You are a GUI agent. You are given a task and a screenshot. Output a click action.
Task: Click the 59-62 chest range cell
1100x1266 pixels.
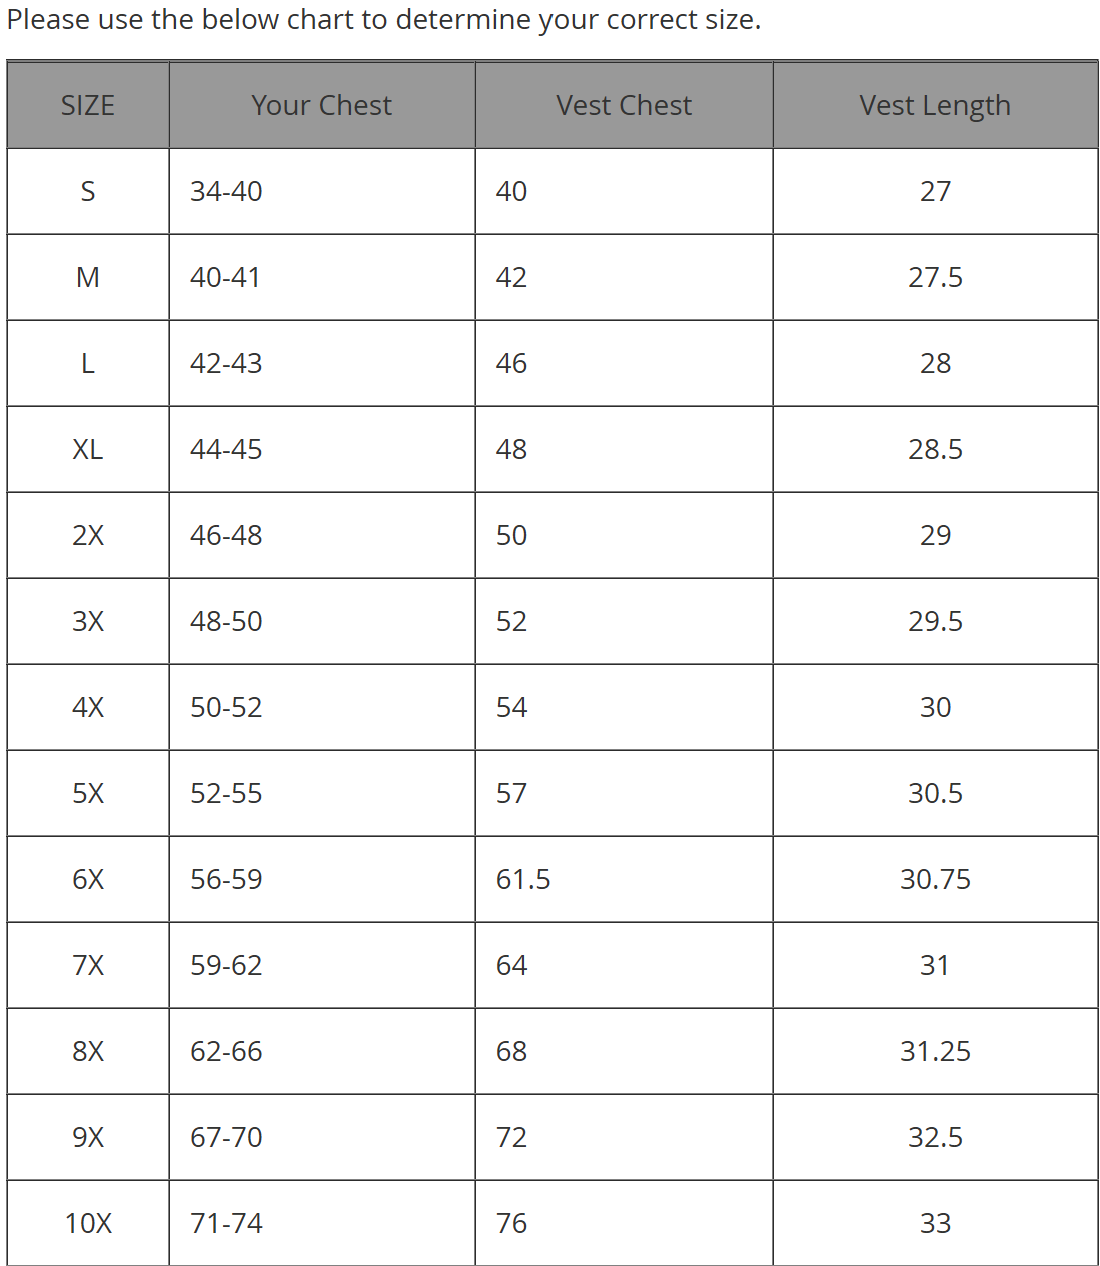point(226,965)
